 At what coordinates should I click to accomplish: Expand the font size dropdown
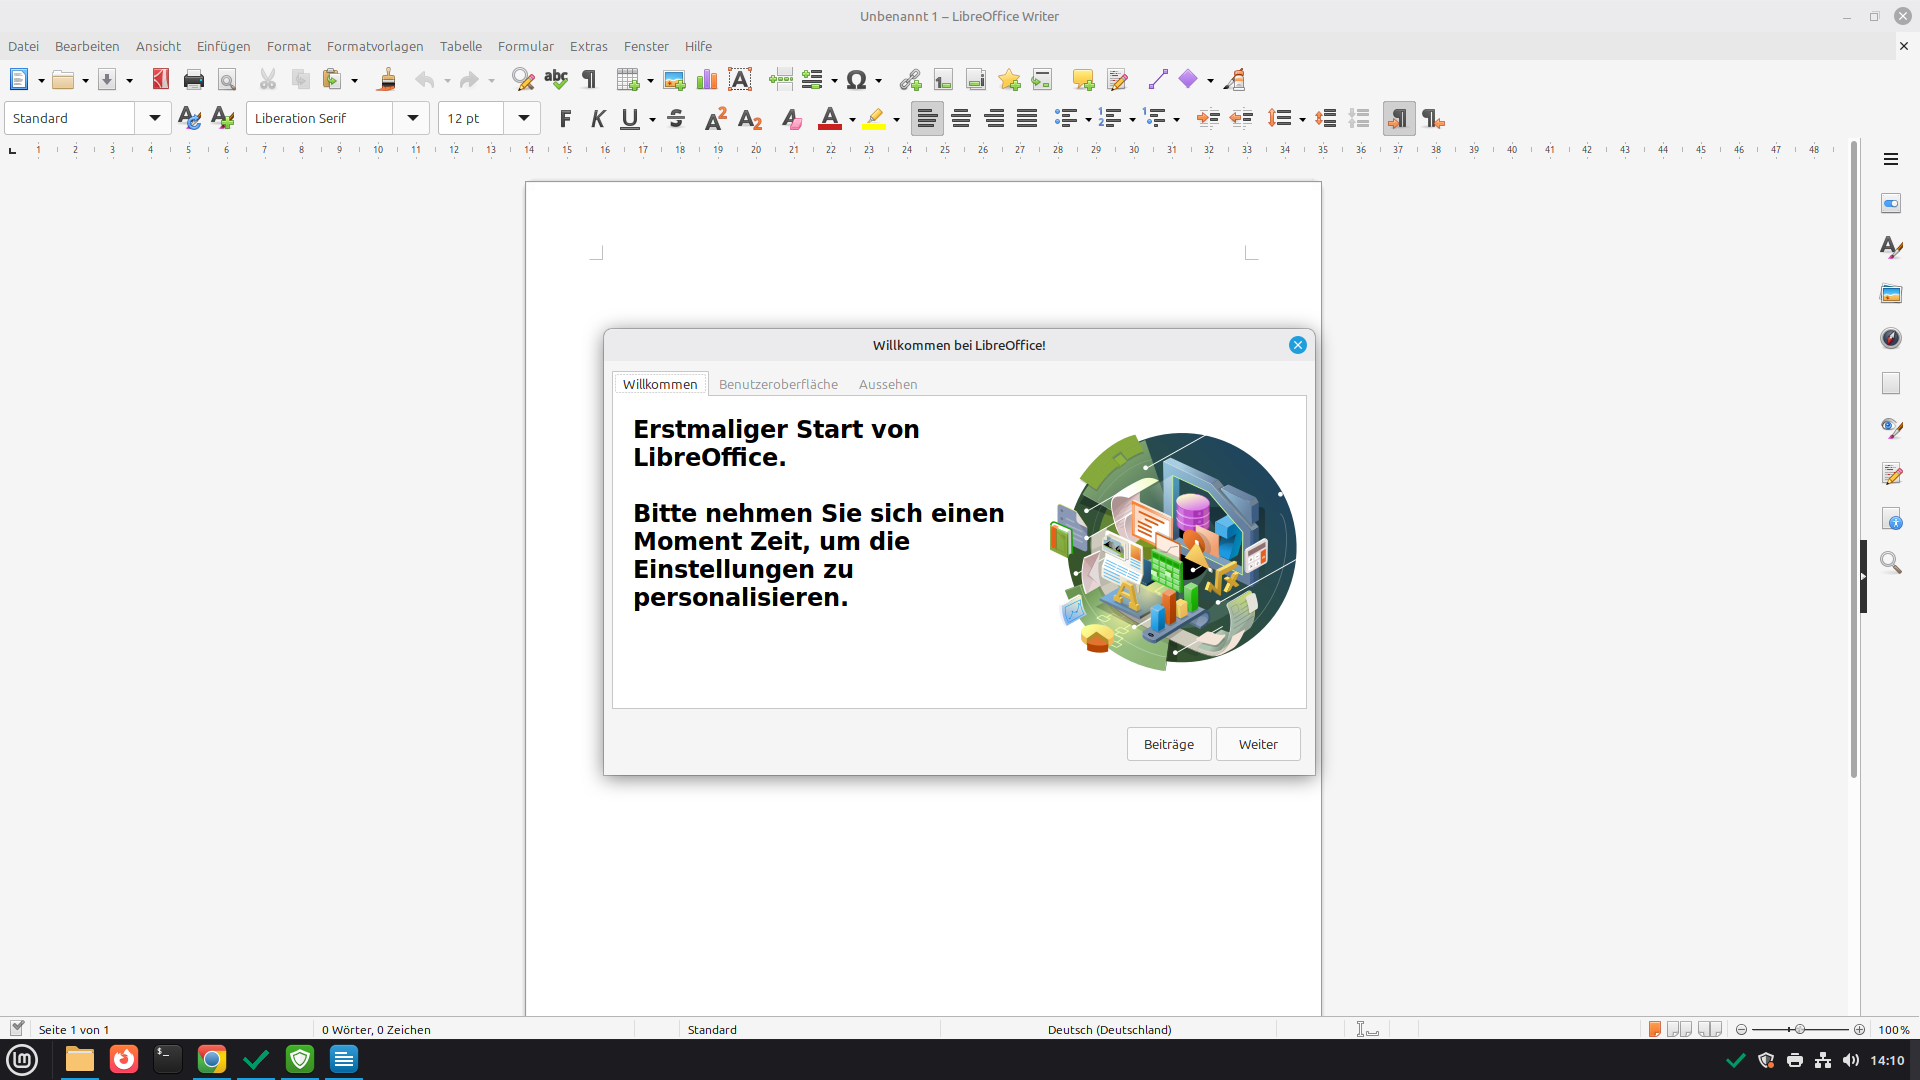coord(523,118)
